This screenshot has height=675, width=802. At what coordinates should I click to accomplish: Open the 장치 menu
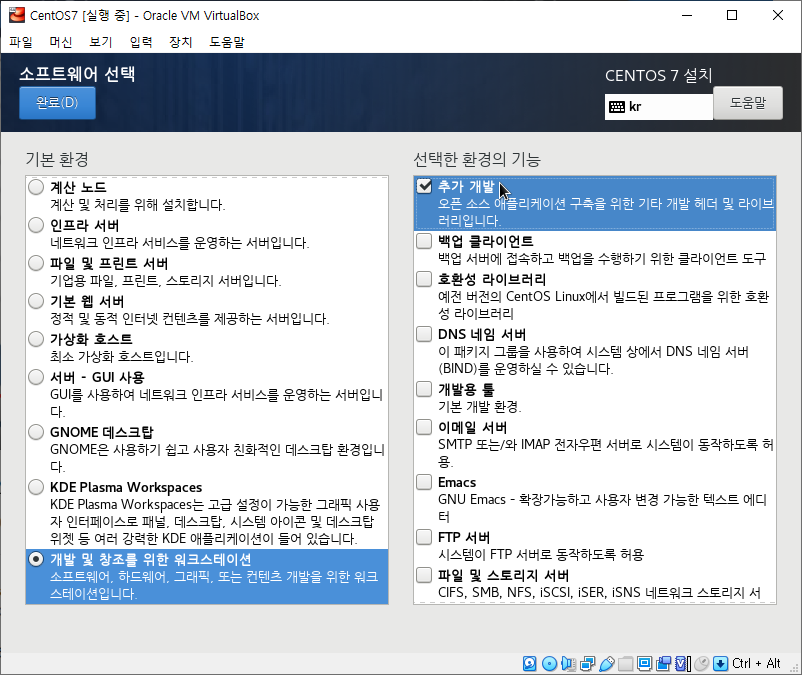pyautogui.click(x=181, y=42)
